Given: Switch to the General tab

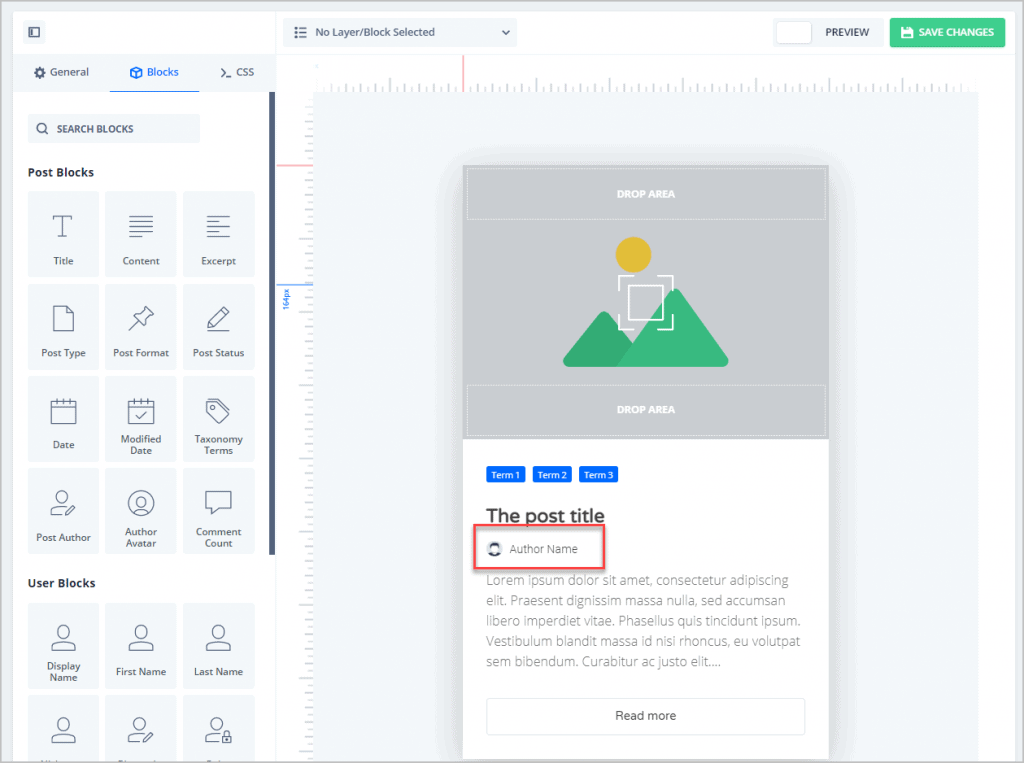Looking at the screenshot, I should tap(61, 72).
